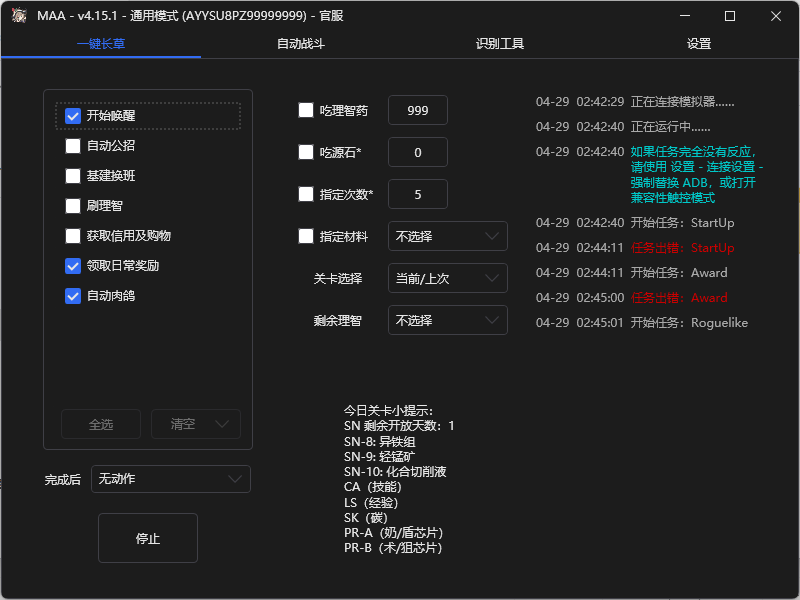This screenshot has width=800, height=600.
Task: Enable the 吃理智药 option
Action: 306,110
